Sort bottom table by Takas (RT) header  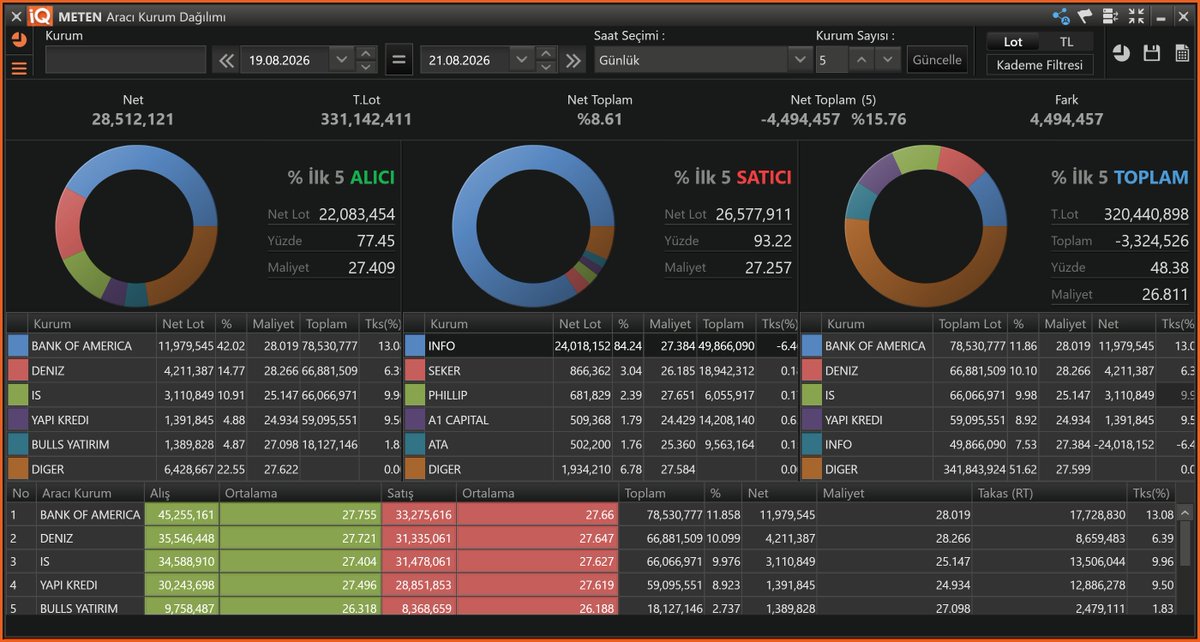tap(1050, 493)
